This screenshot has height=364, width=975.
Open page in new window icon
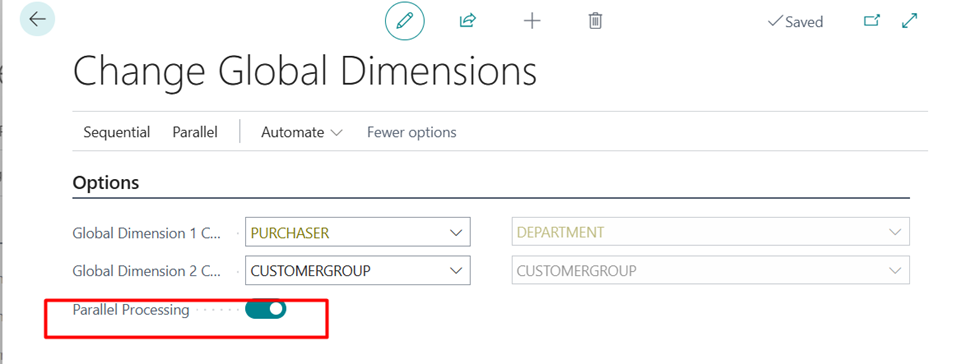click(x=872, y=21)
